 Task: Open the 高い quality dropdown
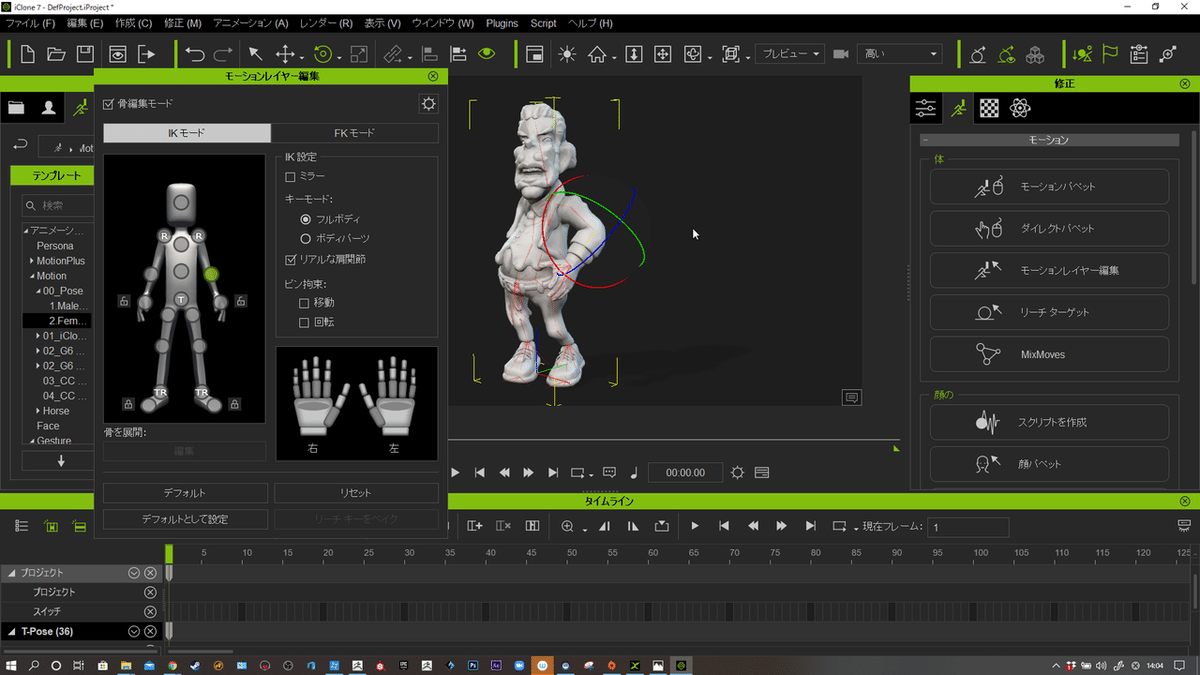coord(900,54)
